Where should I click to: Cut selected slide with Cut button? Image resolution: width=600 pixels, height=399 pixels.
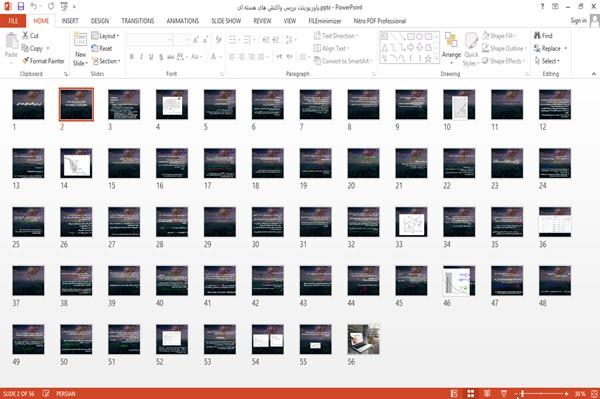(x=30, y=36)
